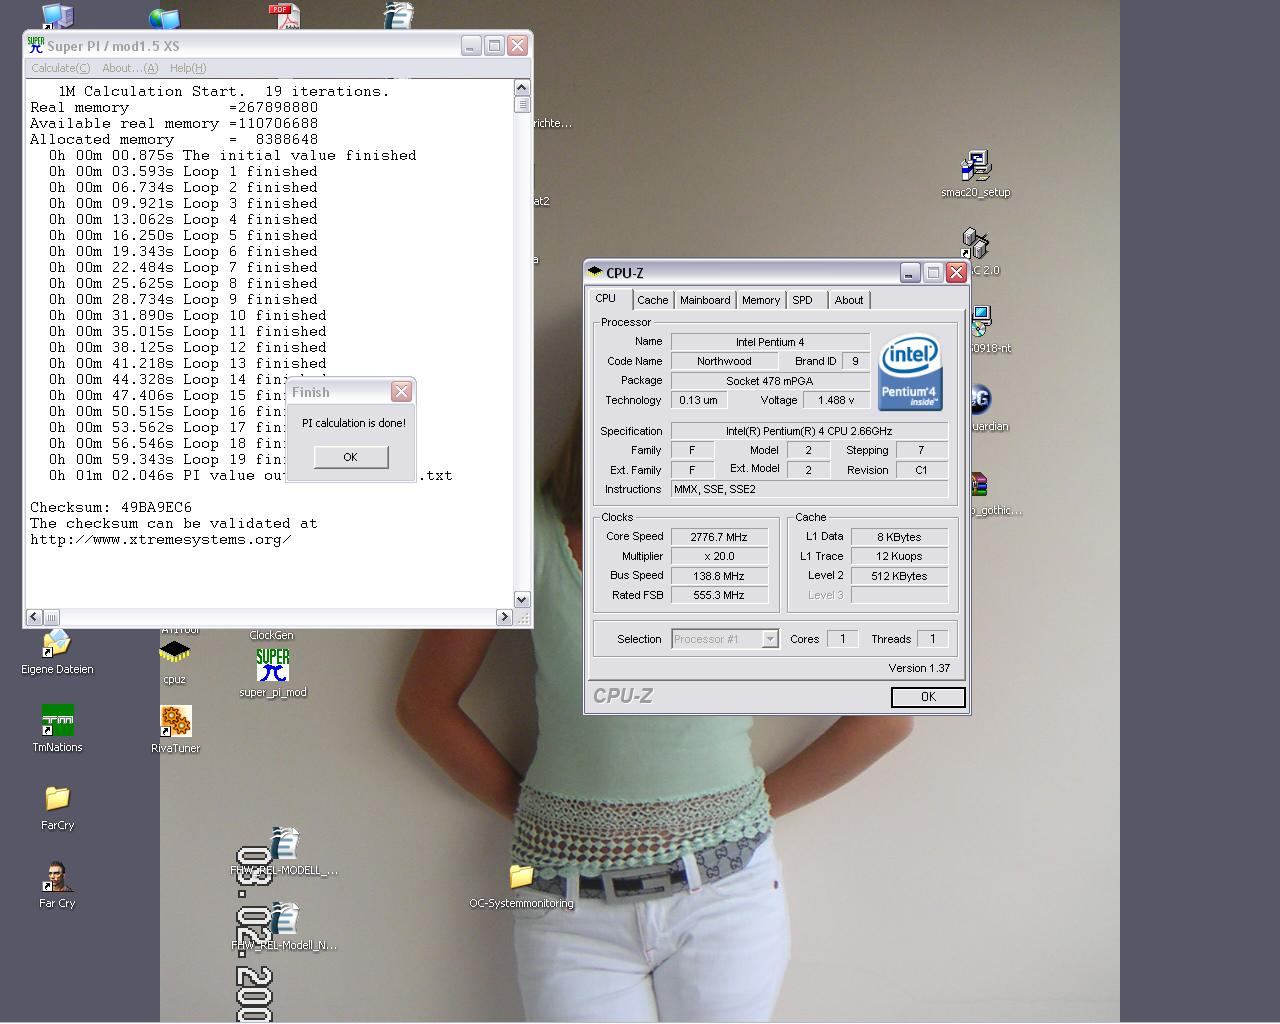
Task: Switch to the Cache tab in CPU-Z
Action: tap(652, 300)
